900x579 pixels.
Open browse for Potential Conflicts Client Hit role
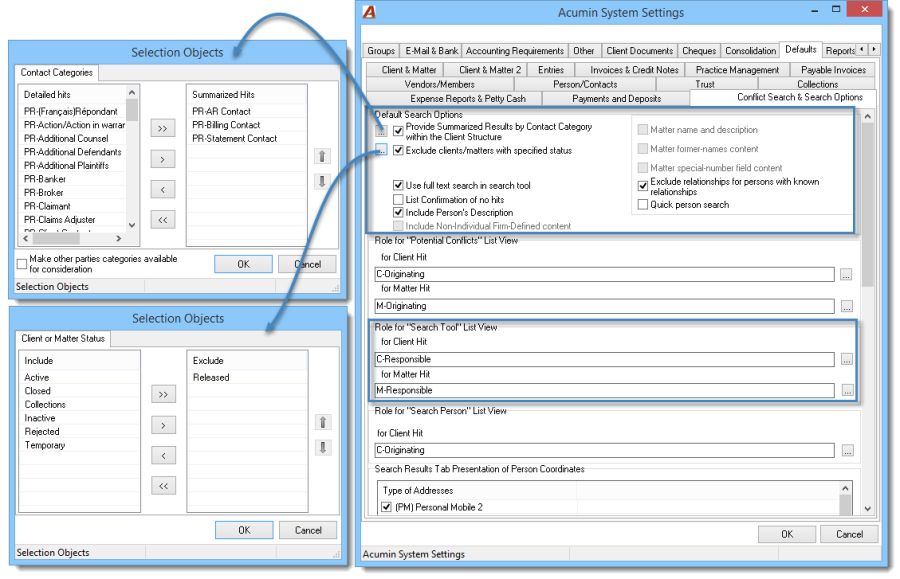[846, 275]
